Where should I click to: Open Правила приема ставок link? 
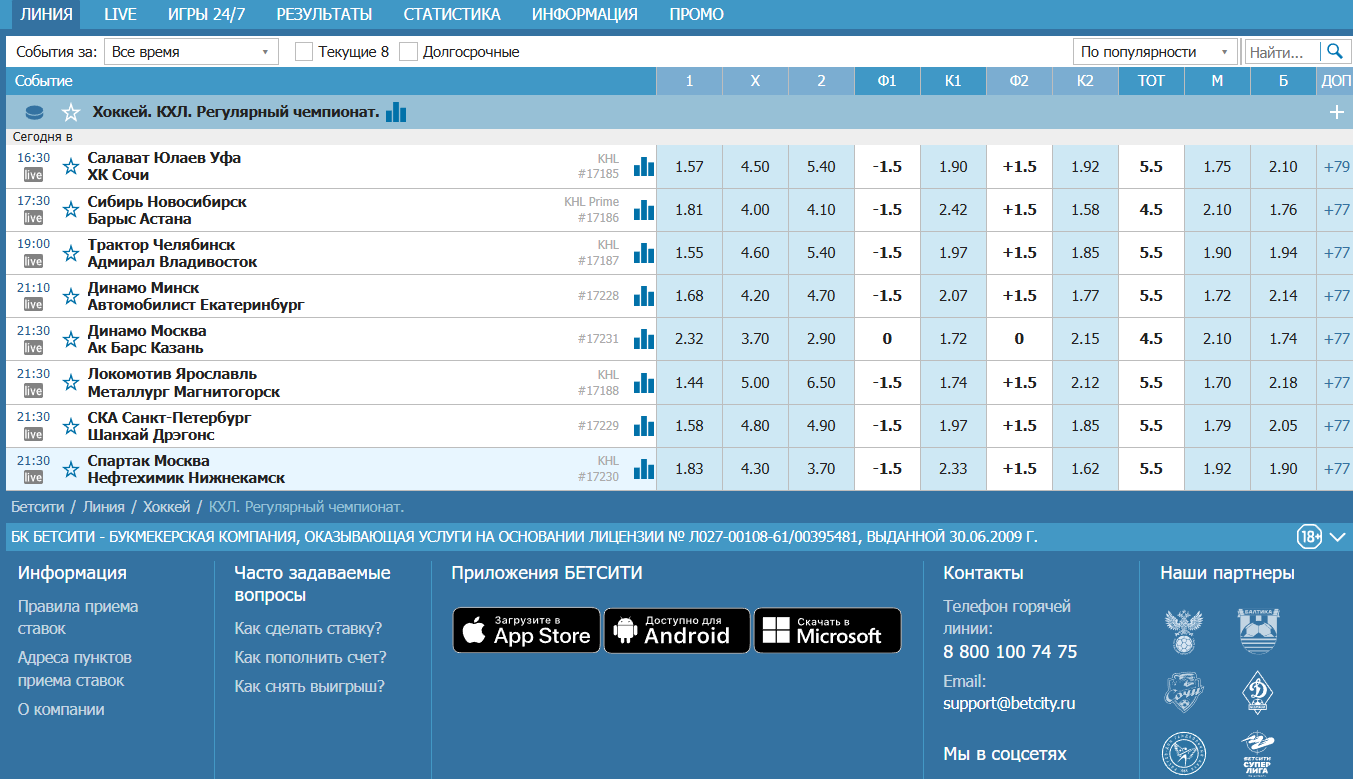(78, 617)
